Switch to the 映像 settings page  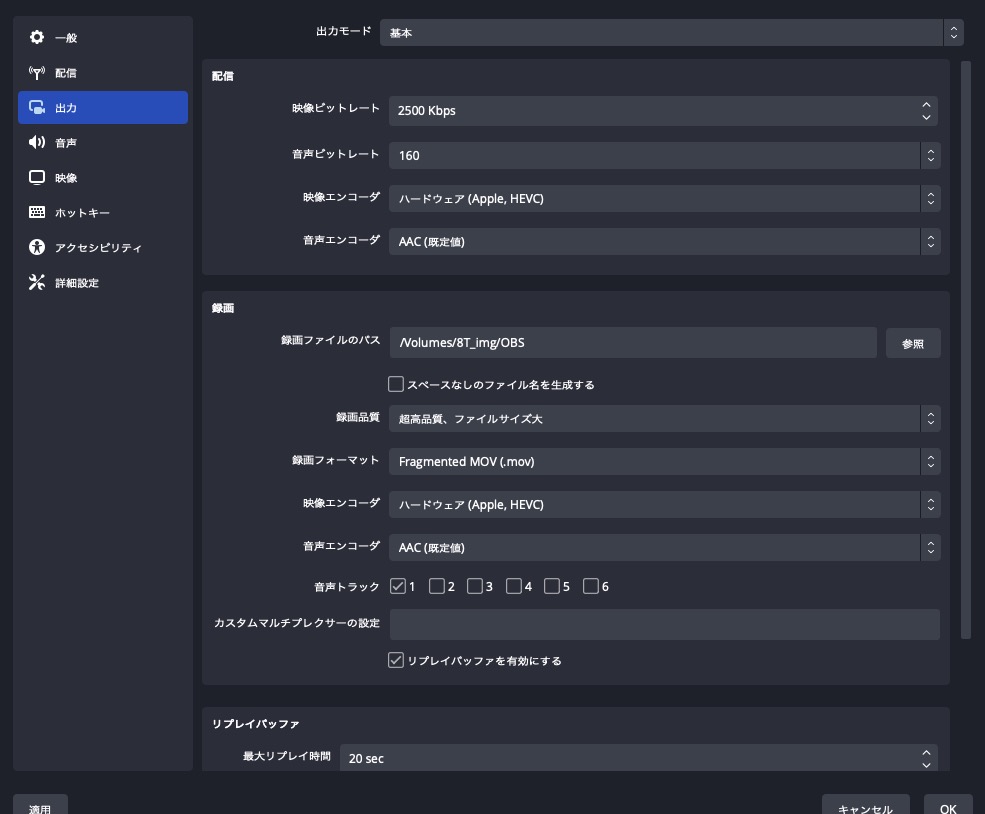(x=103, y=178)
